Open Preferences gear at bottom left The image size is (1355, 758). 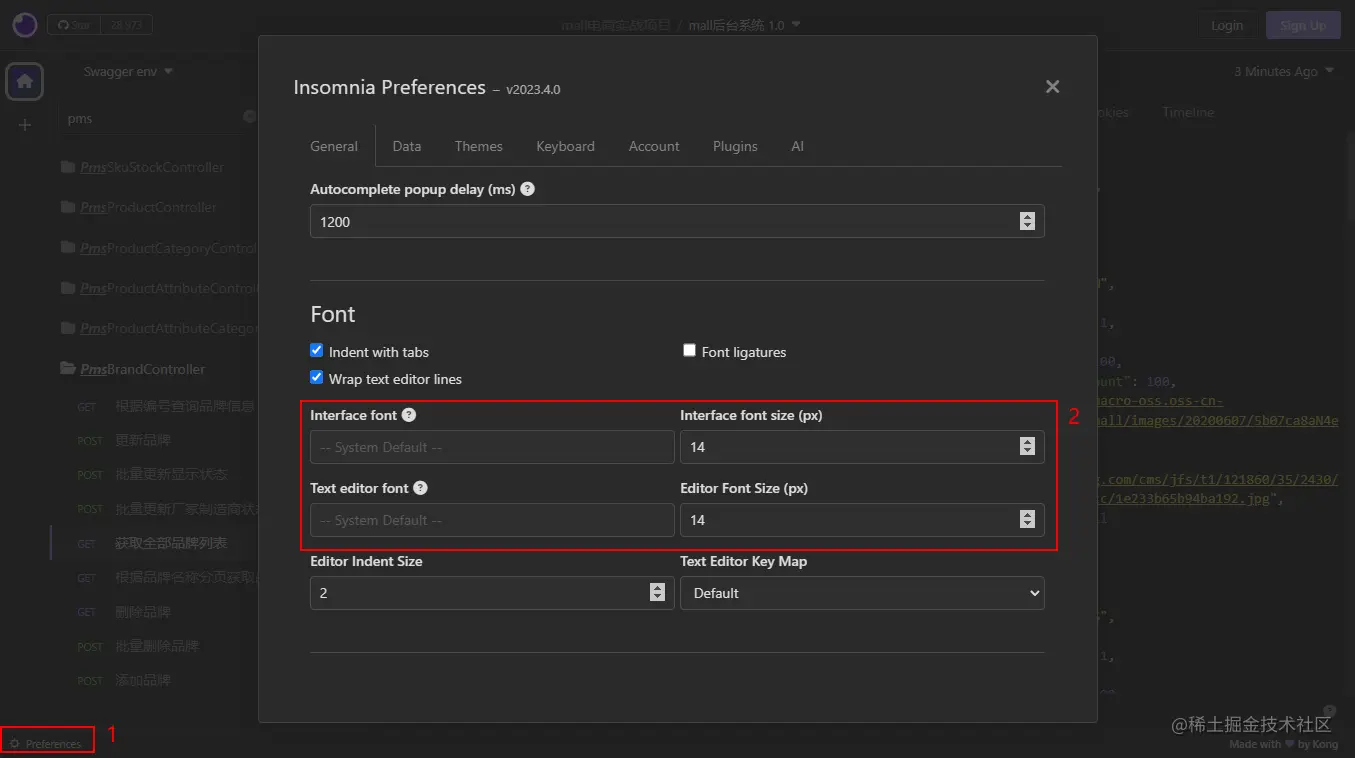coord(46,743)
